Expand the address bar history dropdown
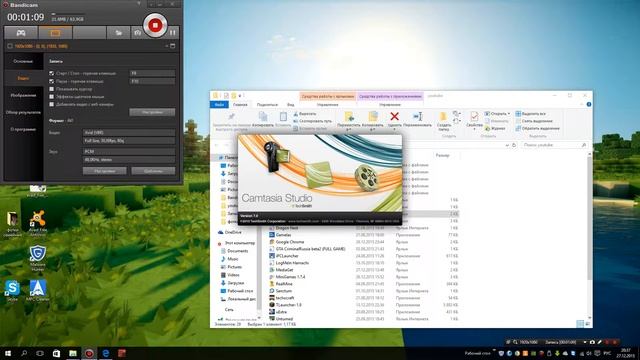 507,145
